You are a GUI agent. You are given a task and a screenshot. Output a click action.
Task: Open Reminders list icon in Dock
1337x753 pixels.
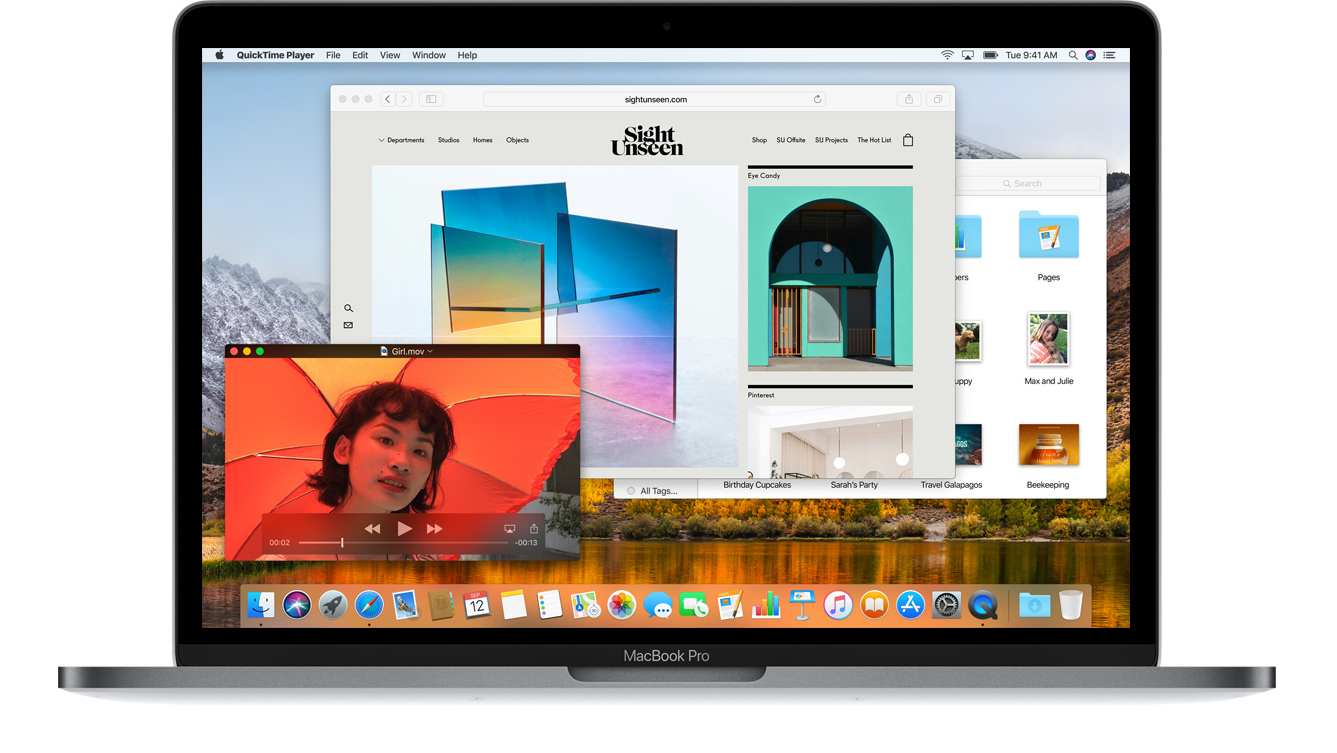549,605
